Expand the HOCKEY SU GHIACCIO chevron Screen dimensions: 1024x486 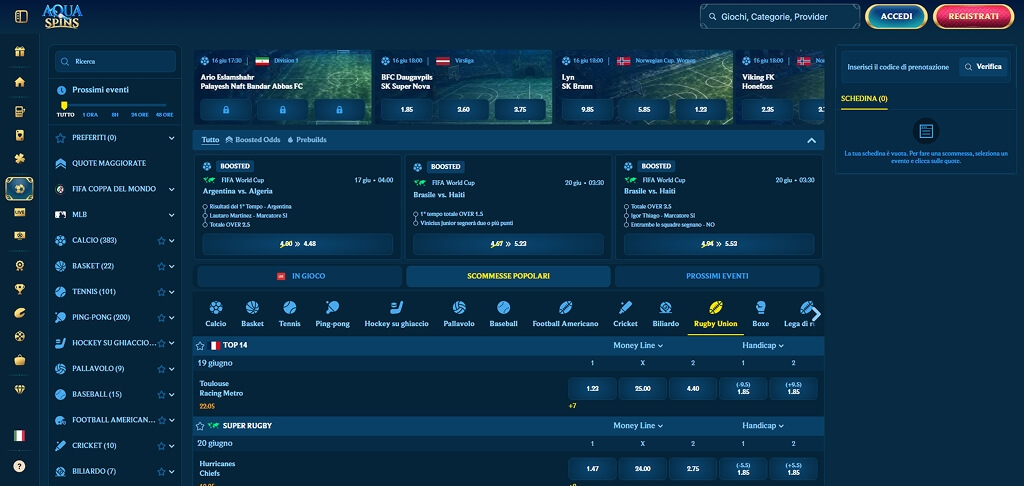172,343
